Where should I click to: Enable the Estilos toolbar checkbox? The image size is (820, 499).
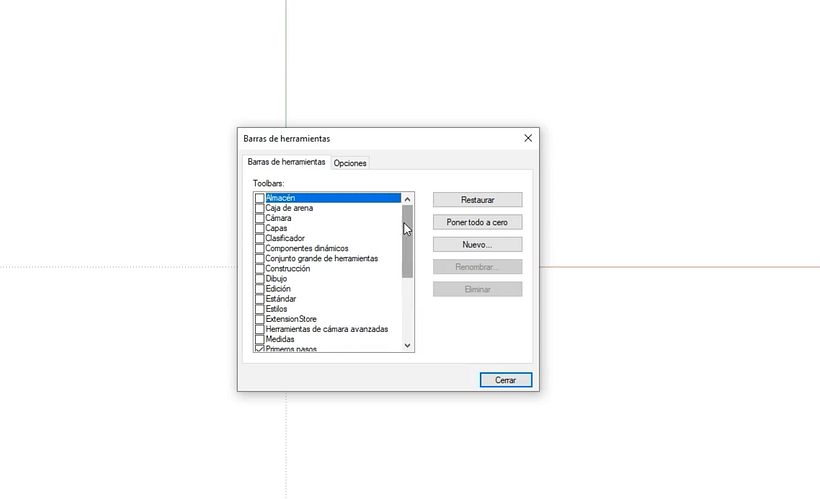(259, 309)
